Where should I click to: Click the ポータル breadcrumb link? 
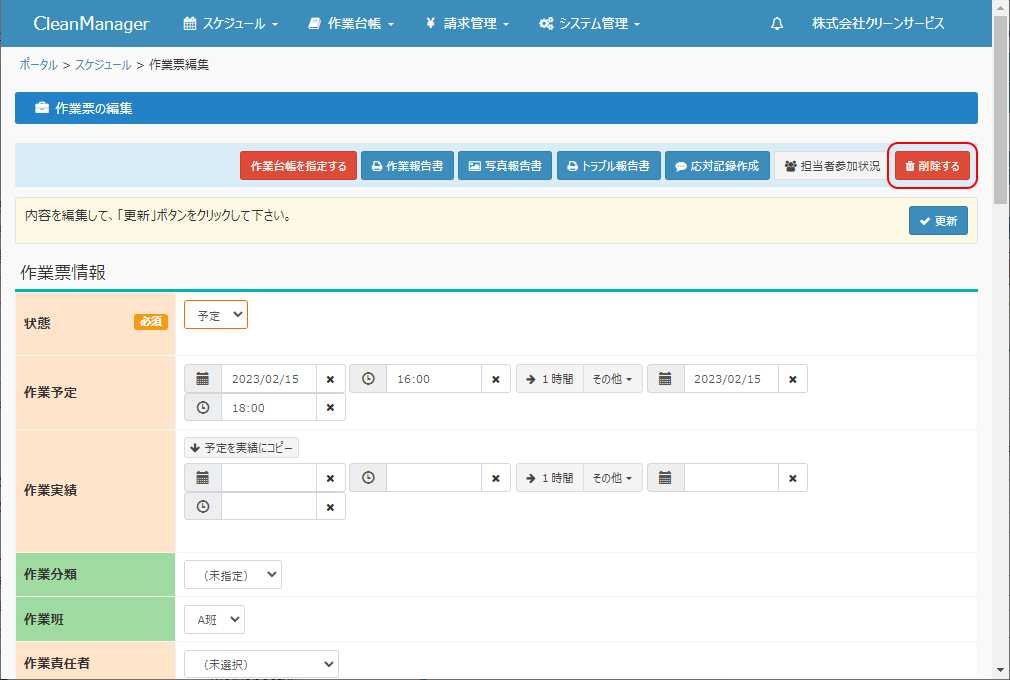click(x=38, y=65)
